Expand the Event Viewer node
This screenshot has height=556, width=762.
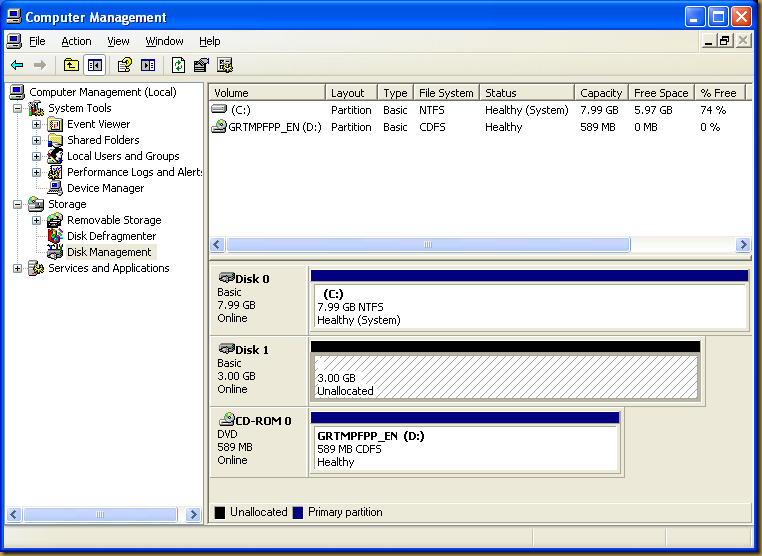[37, 124]
